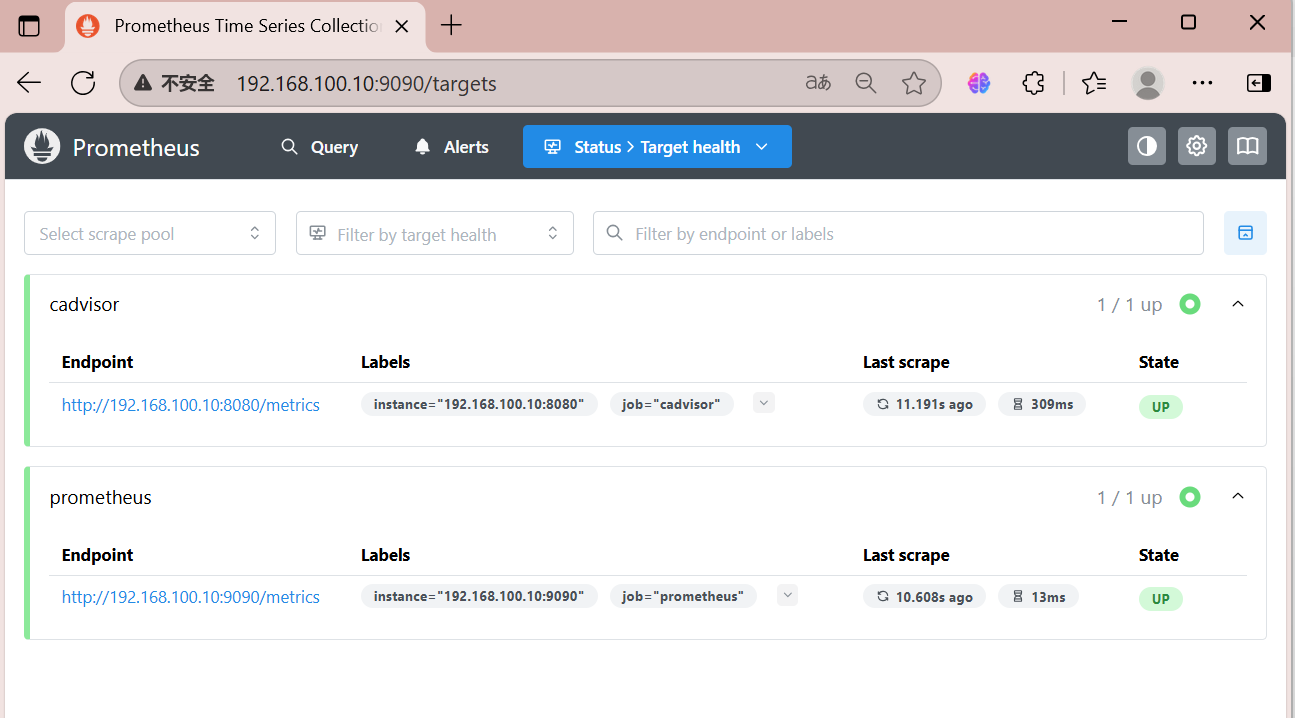This screenshot has width=1295, height=718.
Task: Click the prometheus pool title
Action: [x=101, y=497]
